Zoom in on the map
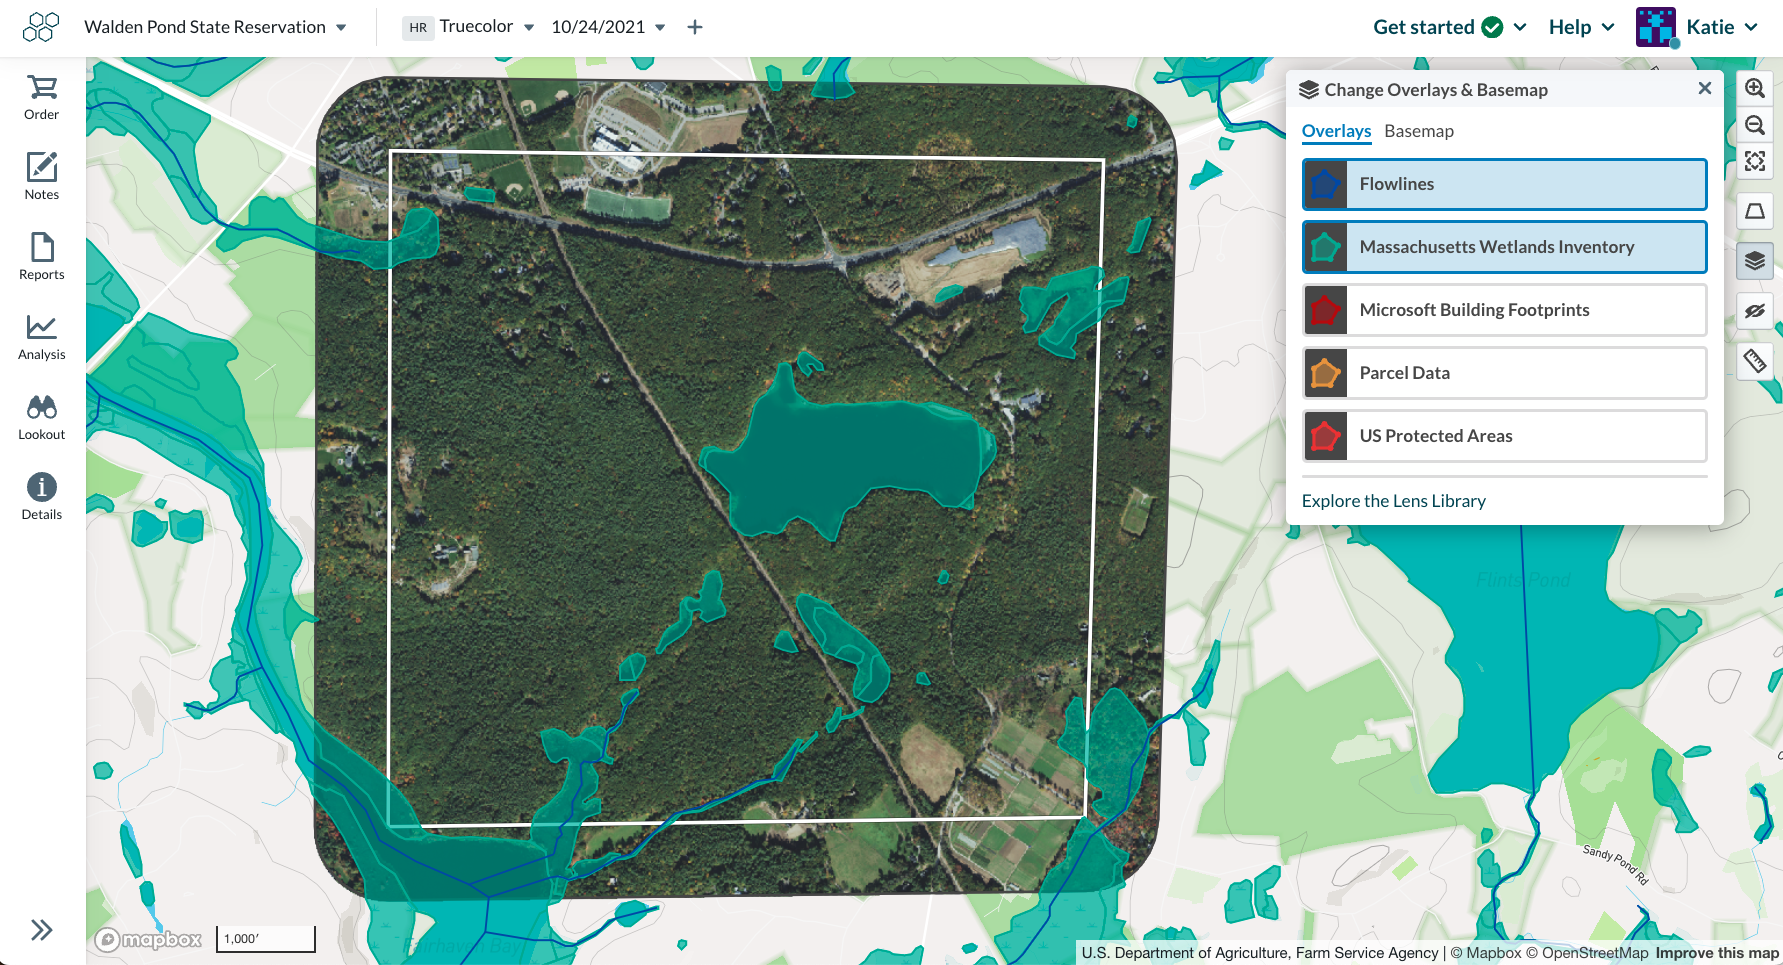 (x=1754, y=88)
